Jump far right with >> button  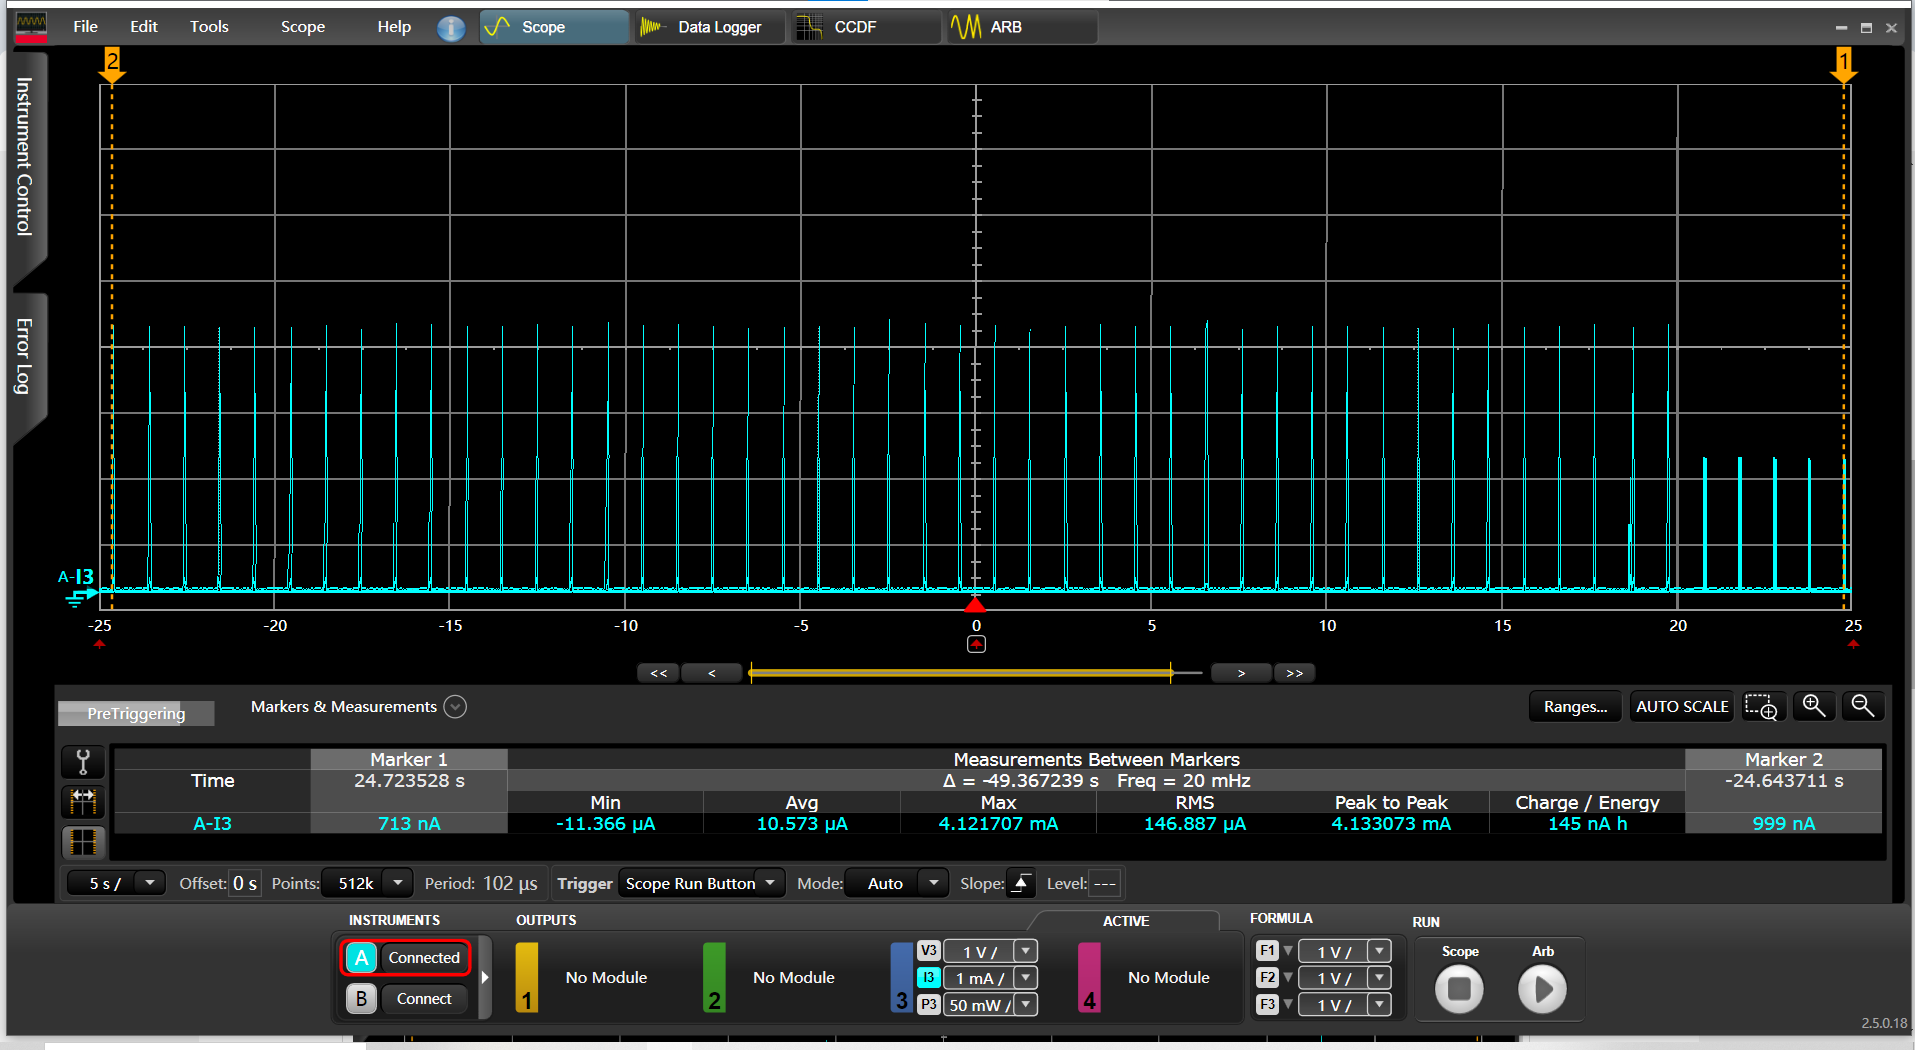click(x=1294, y=673)
